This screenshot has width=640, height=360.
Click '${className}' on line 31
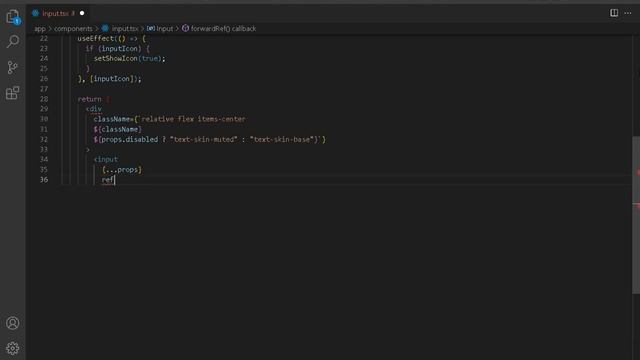[118, 129]
